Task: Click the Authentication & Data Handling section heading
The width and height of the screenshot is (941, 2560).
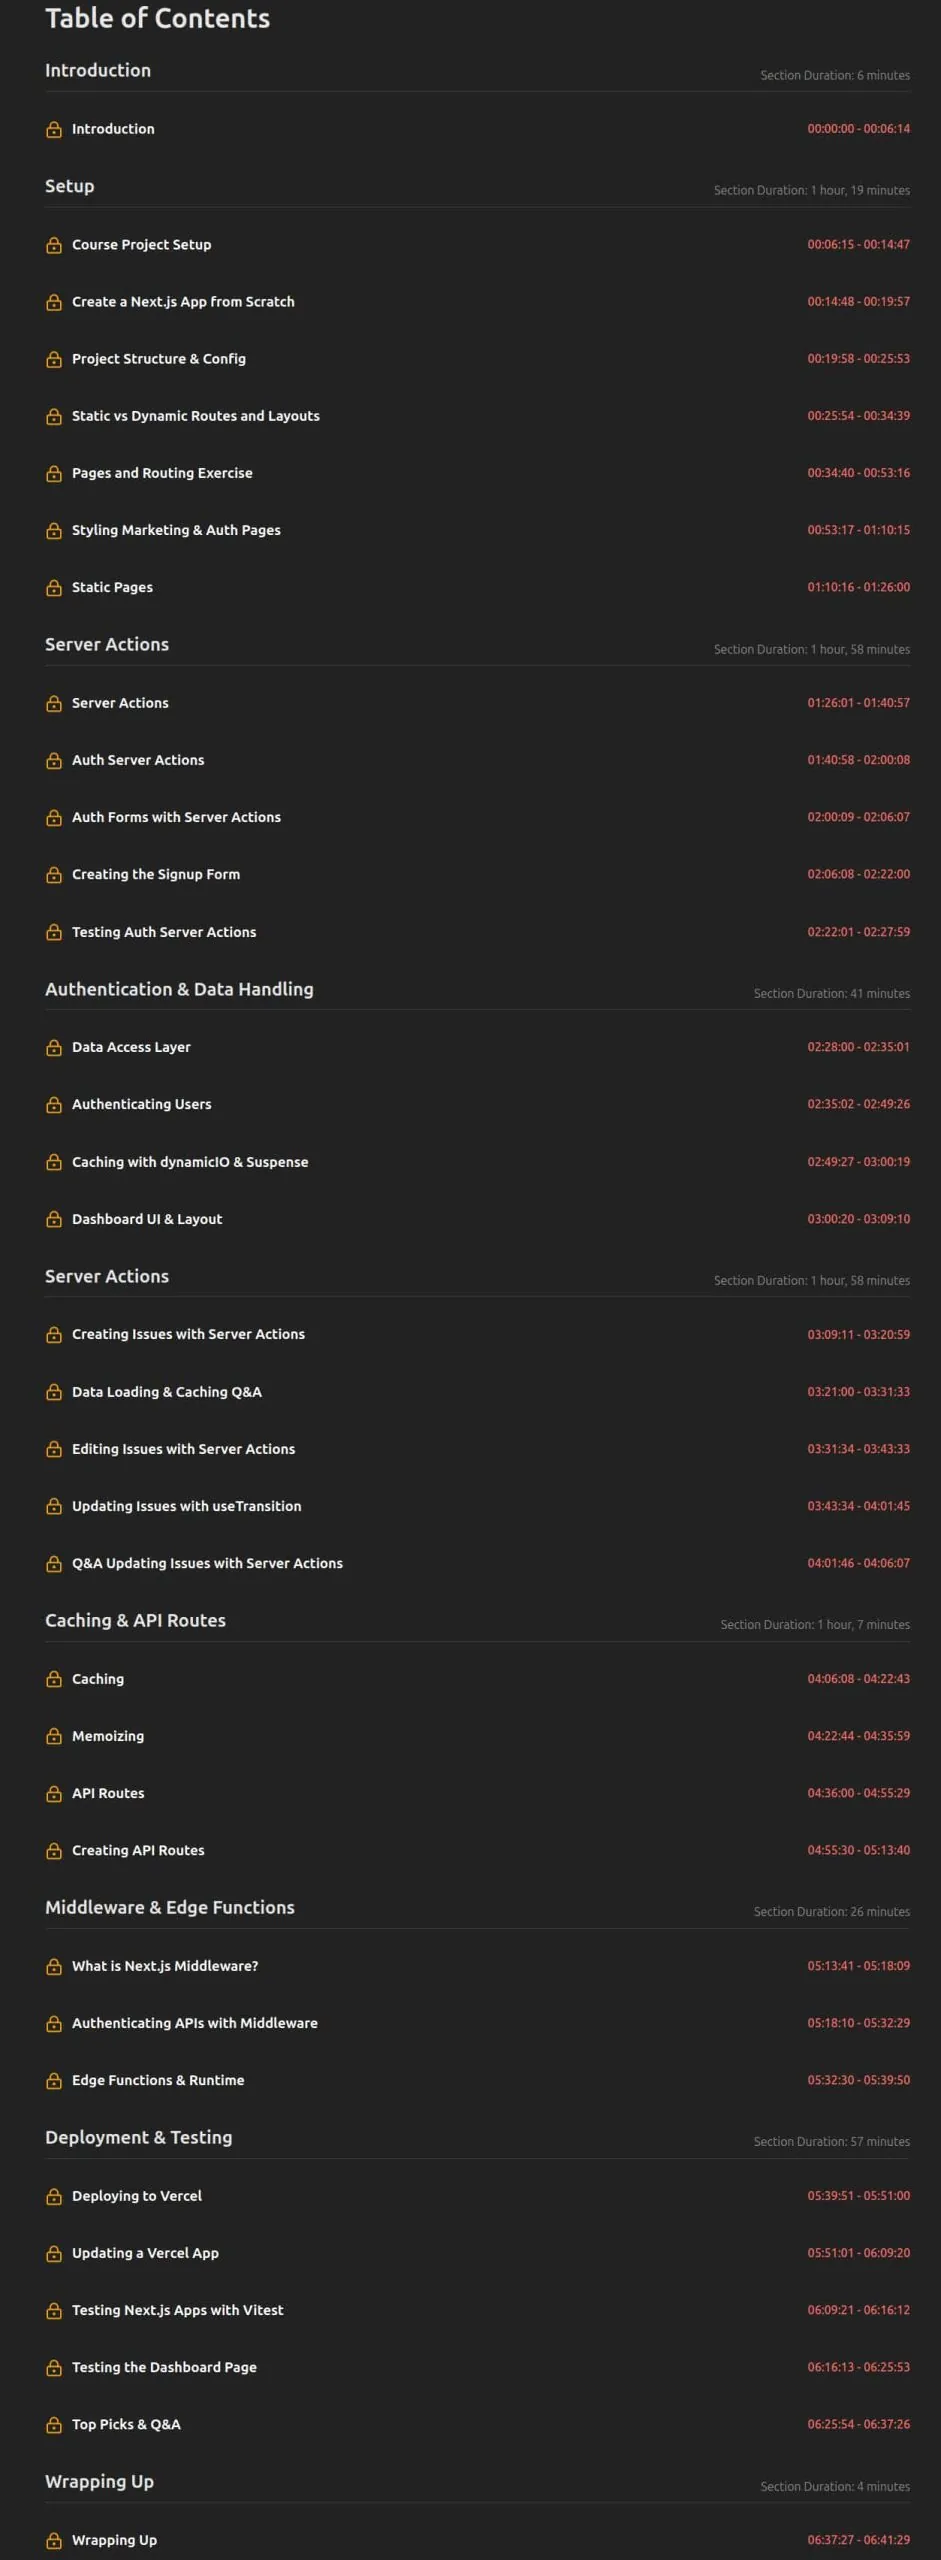Action: click(179, 989)
